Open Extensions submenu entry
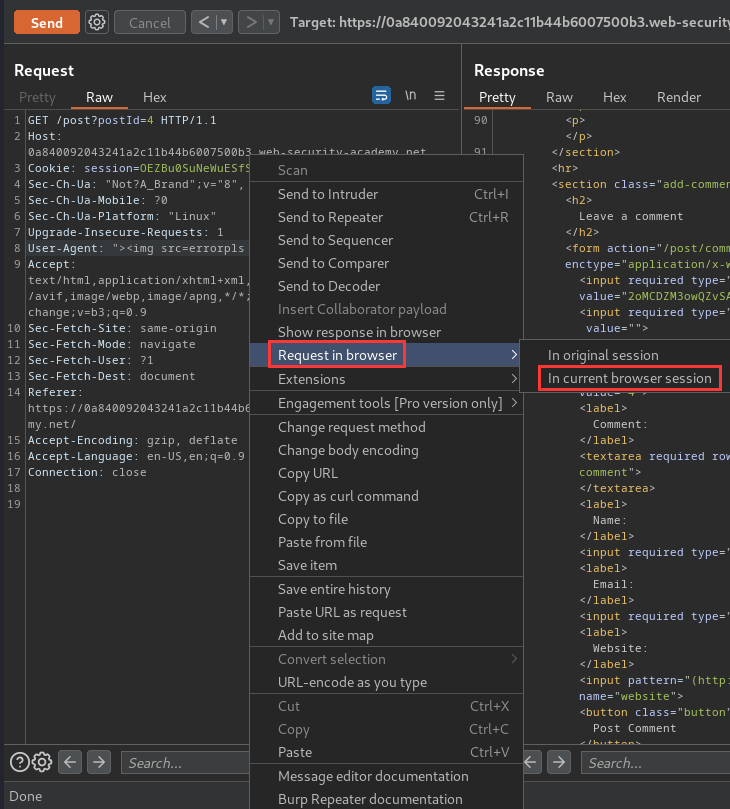The image size is (730, 809). click(386, 379)
